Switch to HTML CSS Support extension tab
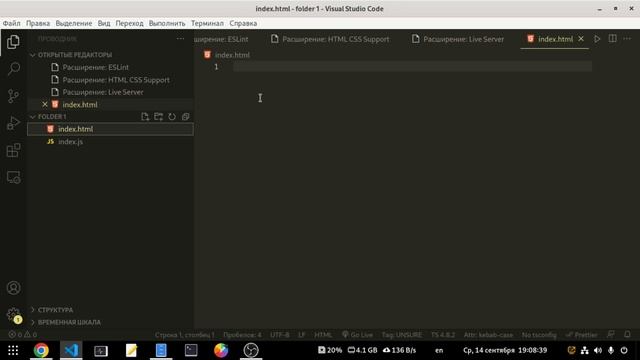Screen dimensions: 640x360 click(x=330, y=39)
